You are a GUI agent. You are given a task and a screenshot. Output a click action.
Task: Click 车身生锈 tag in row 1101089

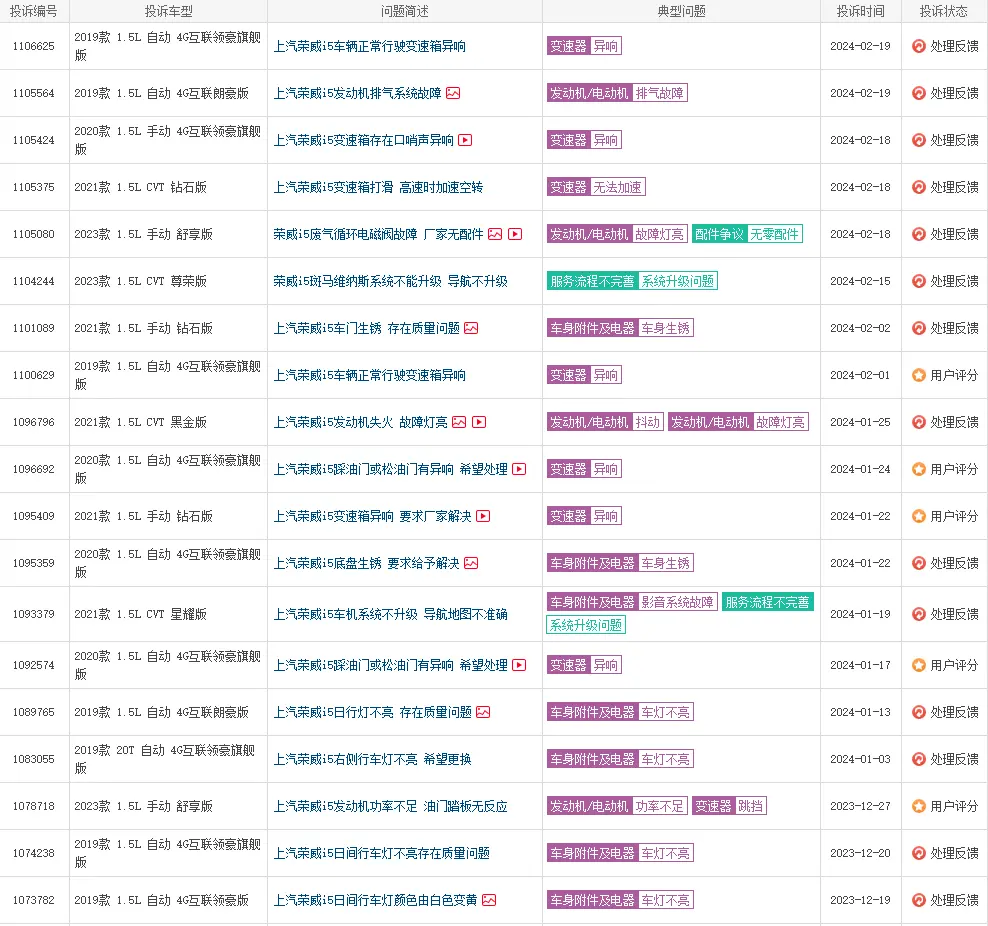665,328
